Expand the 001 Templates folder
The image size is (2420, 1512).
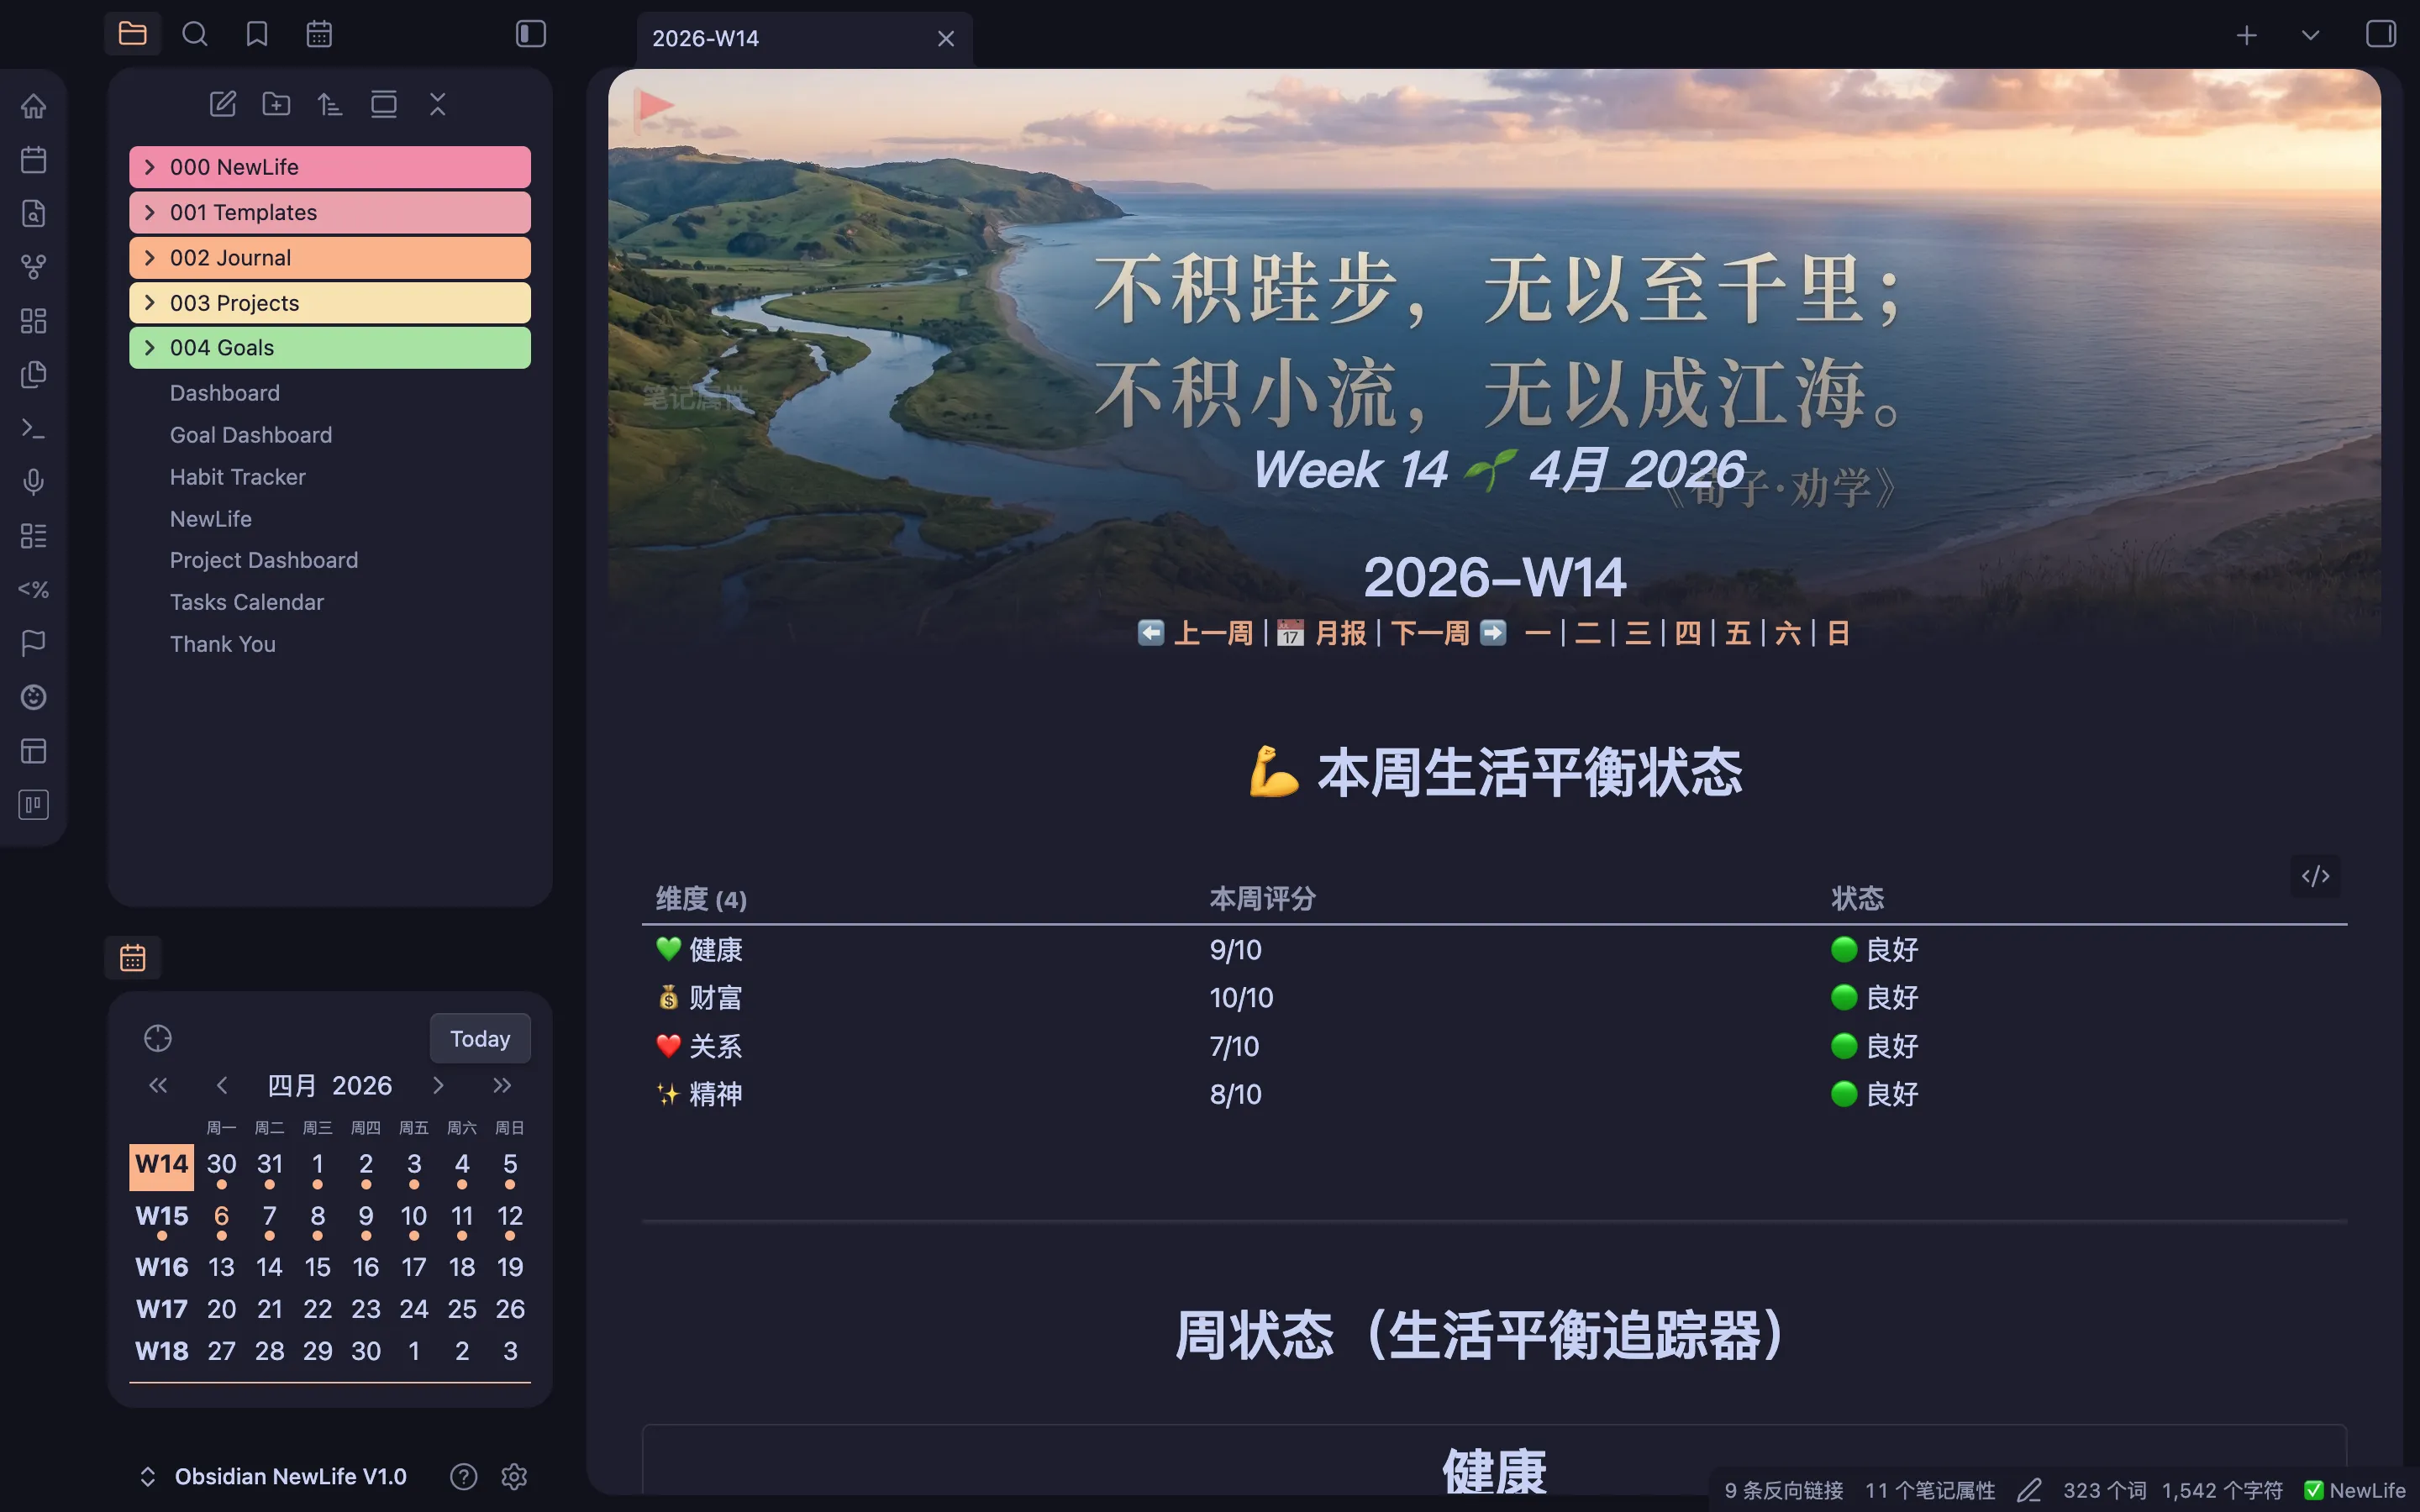(x=330, y=212)
